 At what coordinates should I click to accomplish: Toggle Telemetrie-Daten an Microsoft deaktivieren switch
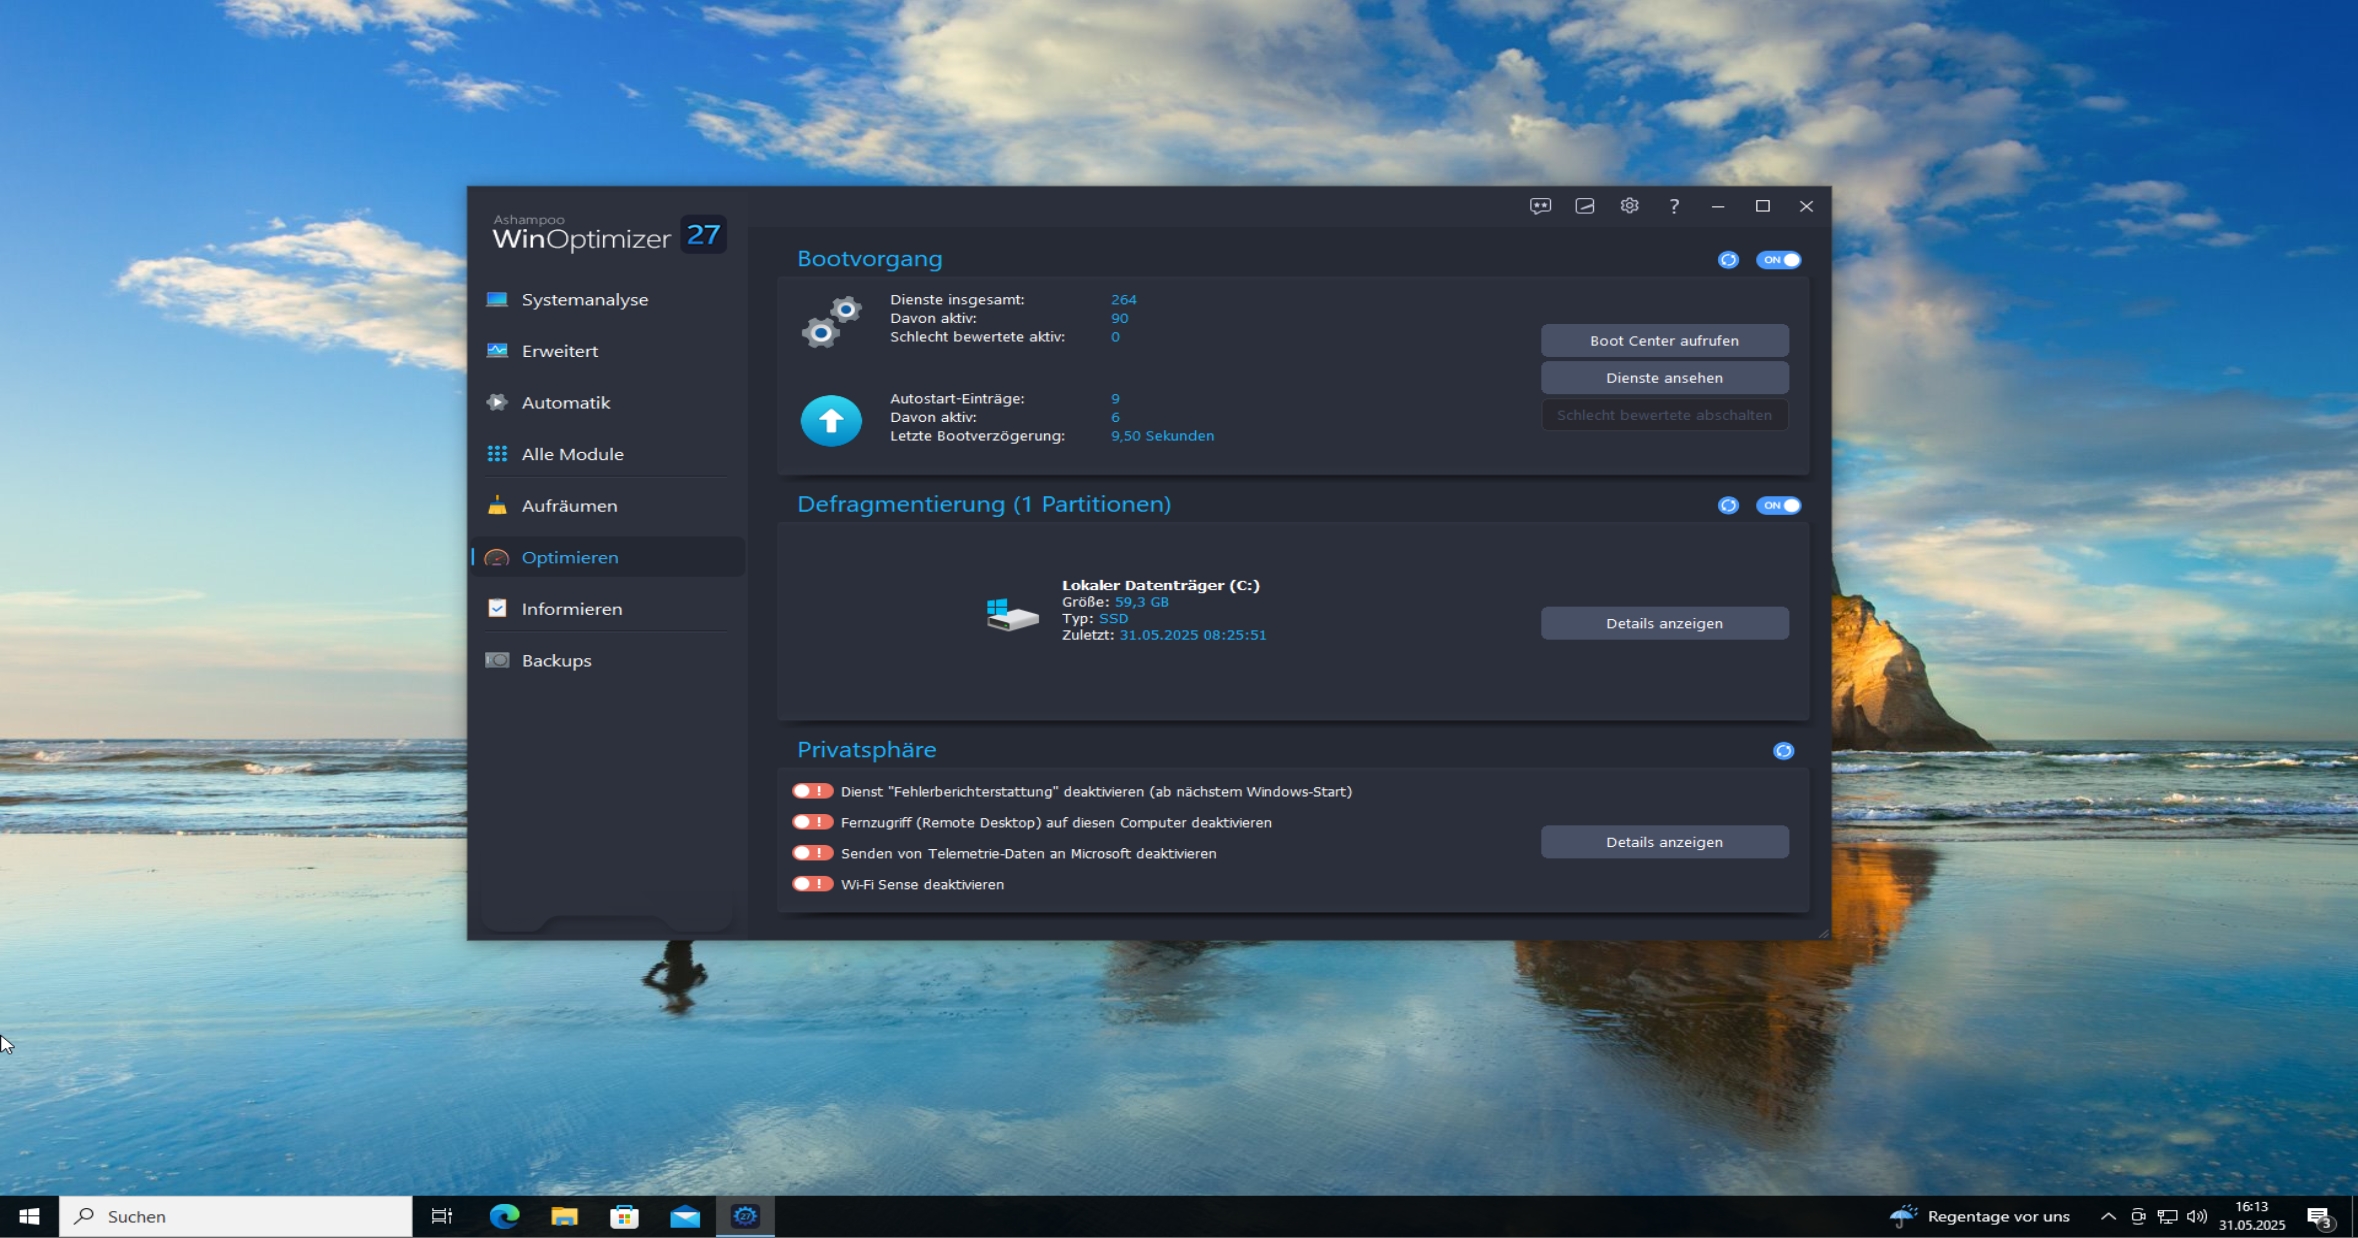coord(812,853)
